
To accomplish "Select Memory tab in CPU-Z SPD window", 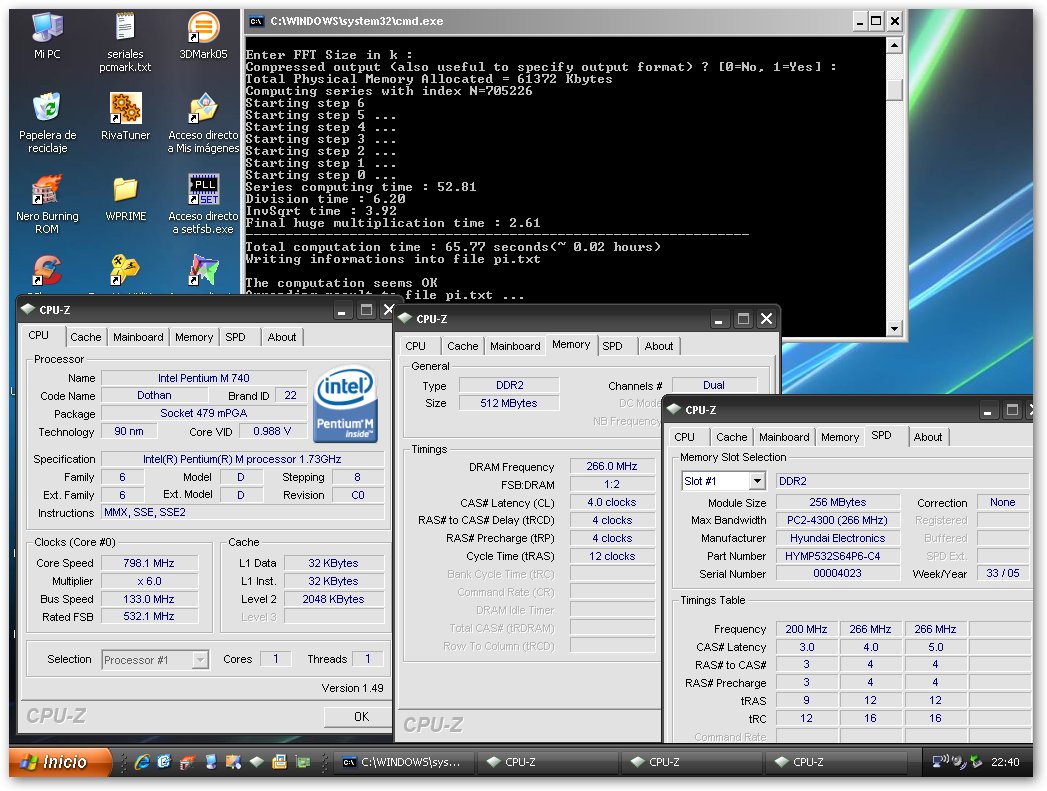I will 840,437.
